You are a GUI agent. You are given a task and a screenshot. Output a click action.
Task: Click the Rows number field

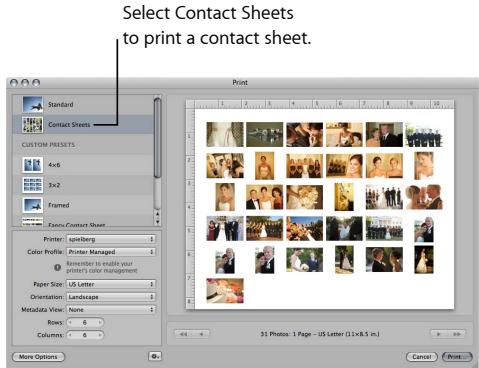point(85,322)
